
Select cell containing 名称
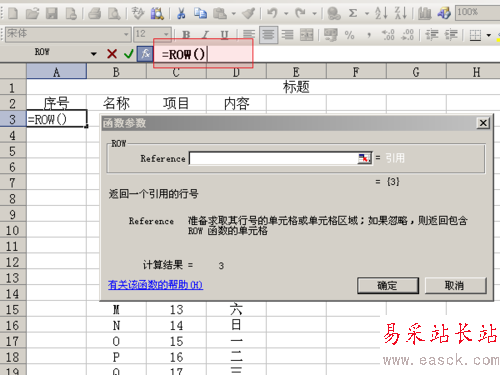click(116, 103)
